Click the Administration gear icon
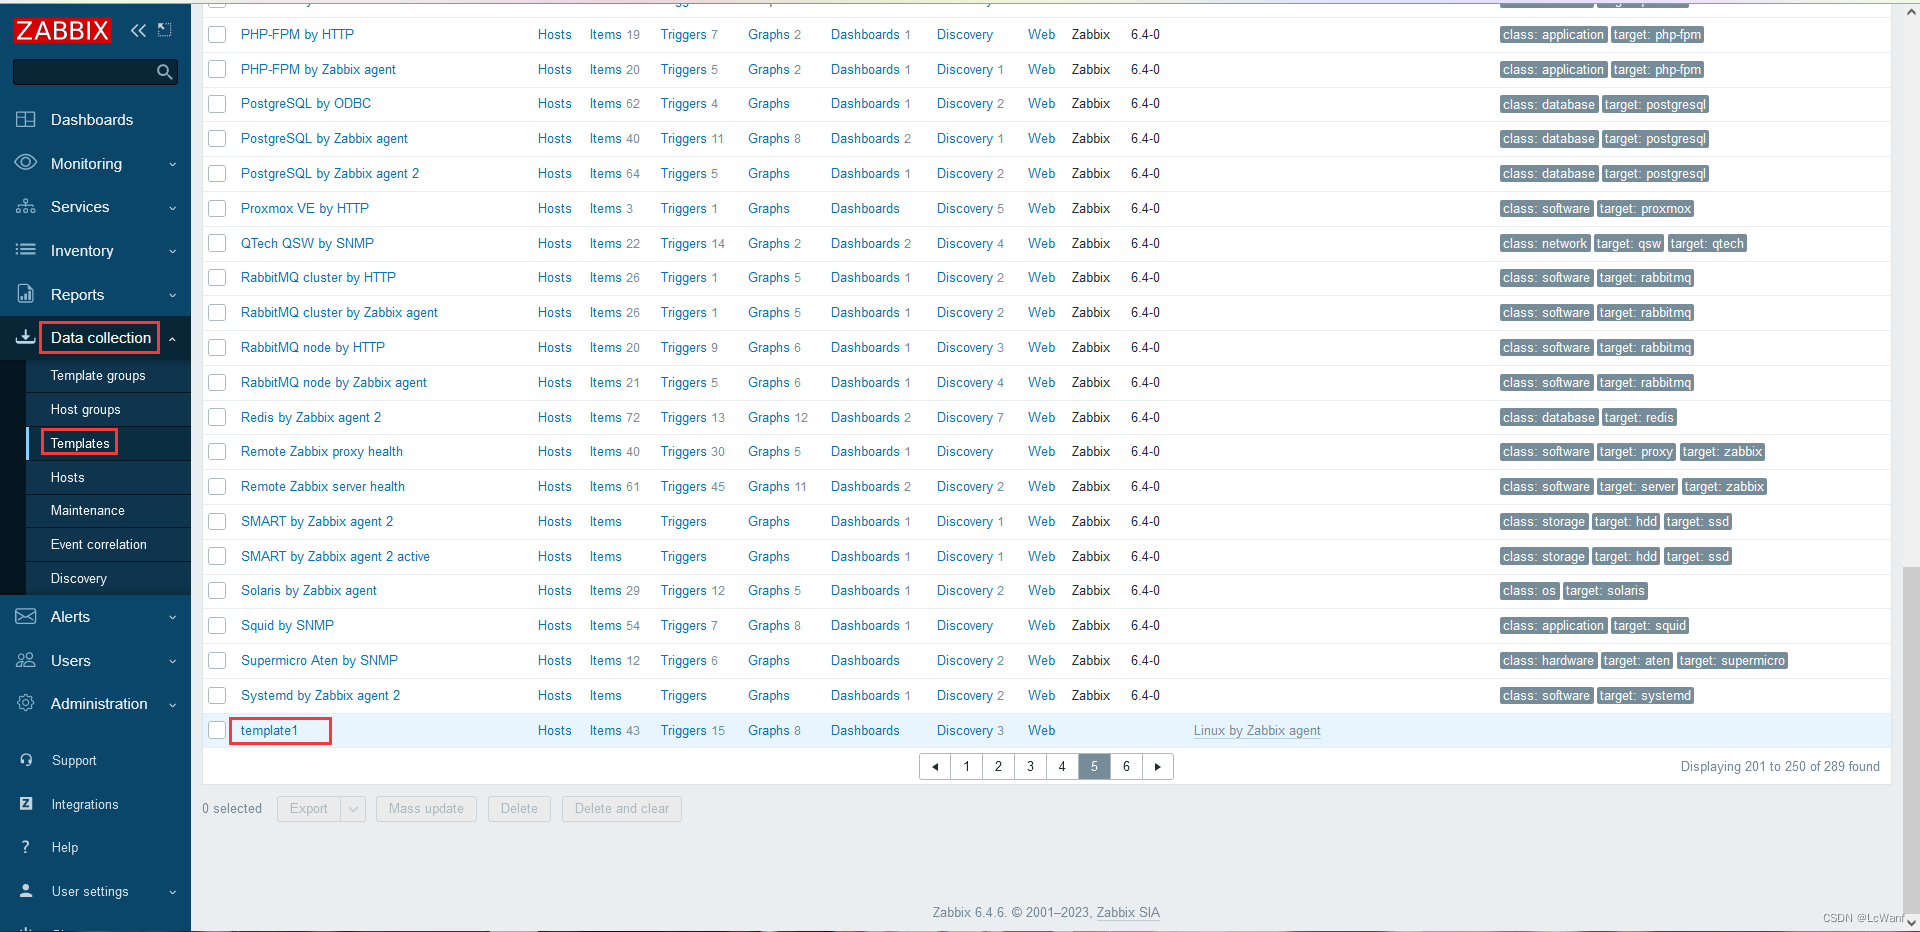The height and width of the screenshot is (932, 1920). [x=26, y=703]
